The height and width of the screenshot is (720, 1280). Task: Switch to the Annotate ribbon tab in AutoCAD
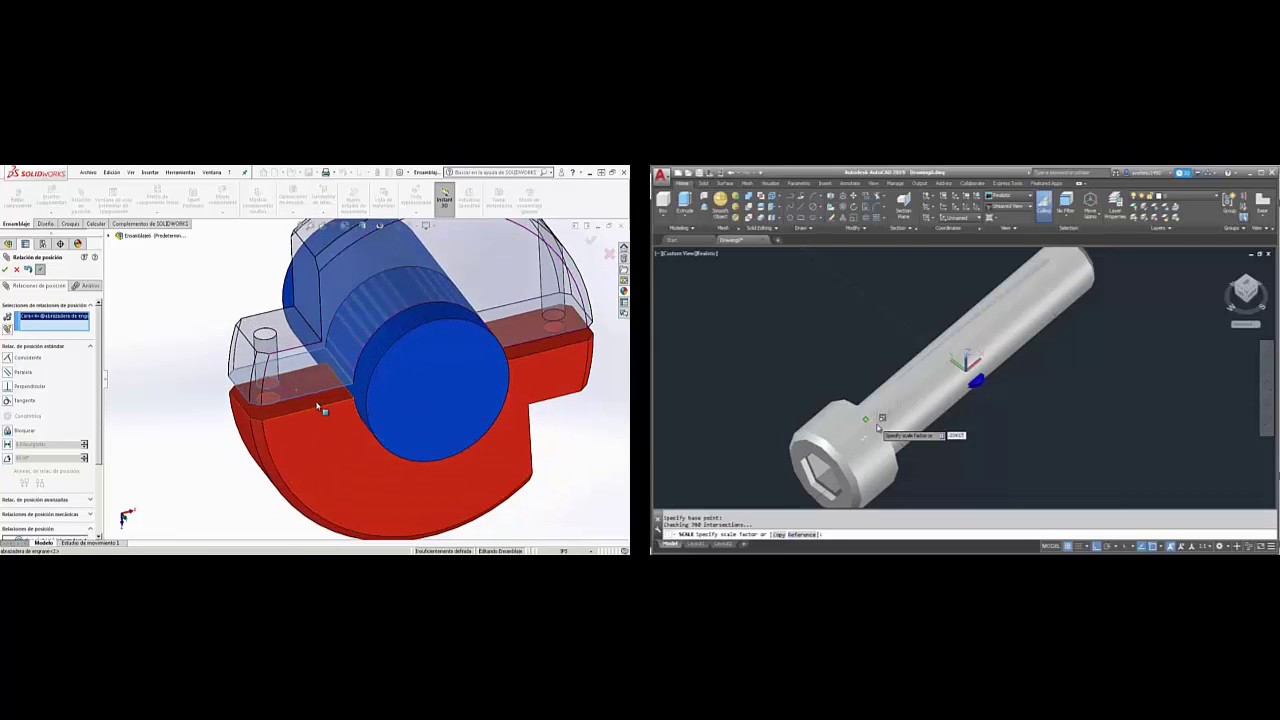[850, 183]
